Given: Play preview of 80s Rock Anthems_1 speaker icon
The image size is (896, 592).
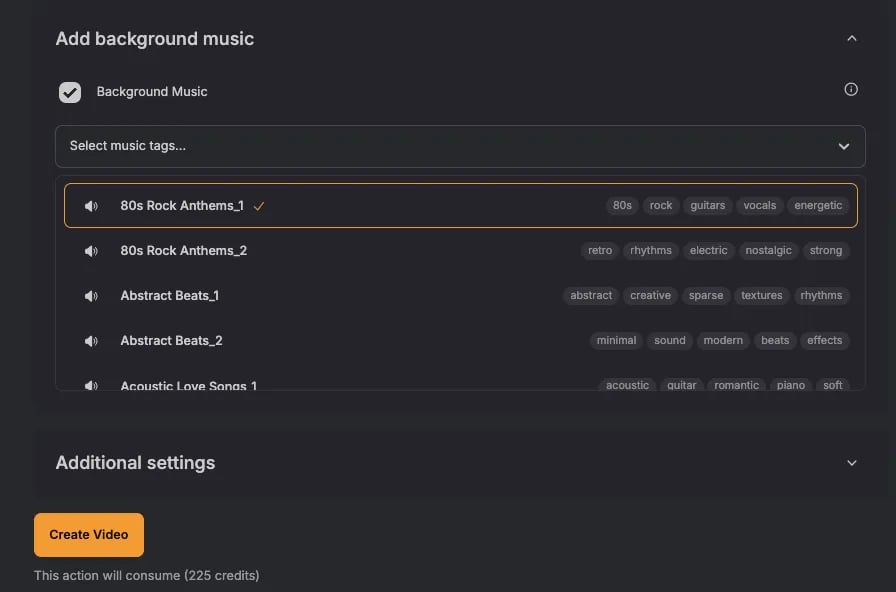Looking at the screenshot, I should click(92, 206).
